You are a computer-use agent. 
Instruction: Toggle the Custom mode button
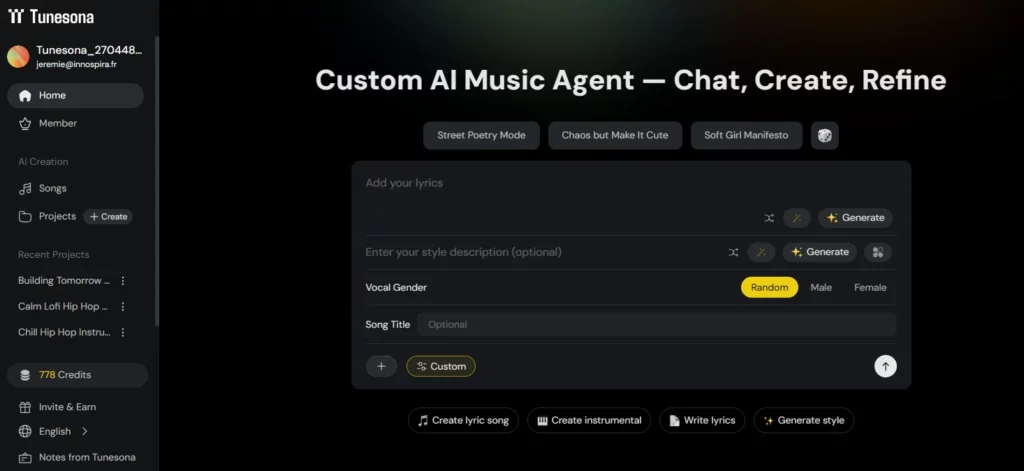point(441,366)
